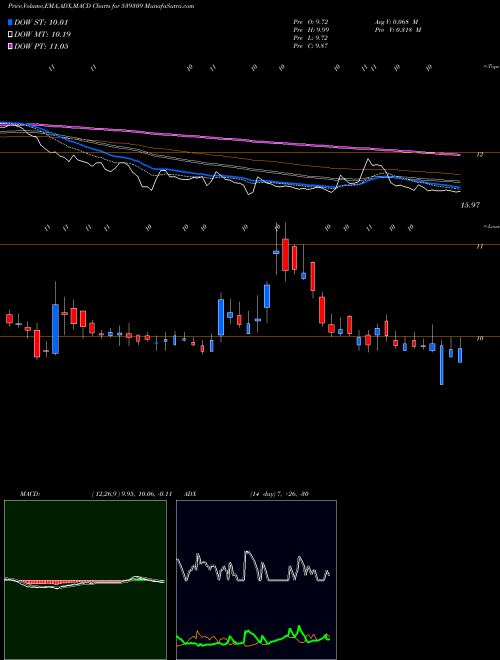Click the blue DOW ST legend swatch
This screenshot has height=660, width=500.
pyautogui.click(x=10, y=22)
